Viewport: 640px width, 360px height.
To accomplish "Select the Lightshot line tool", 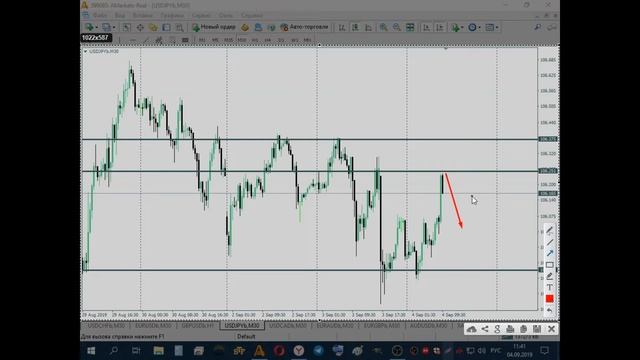I will click(x=549, y=242).
